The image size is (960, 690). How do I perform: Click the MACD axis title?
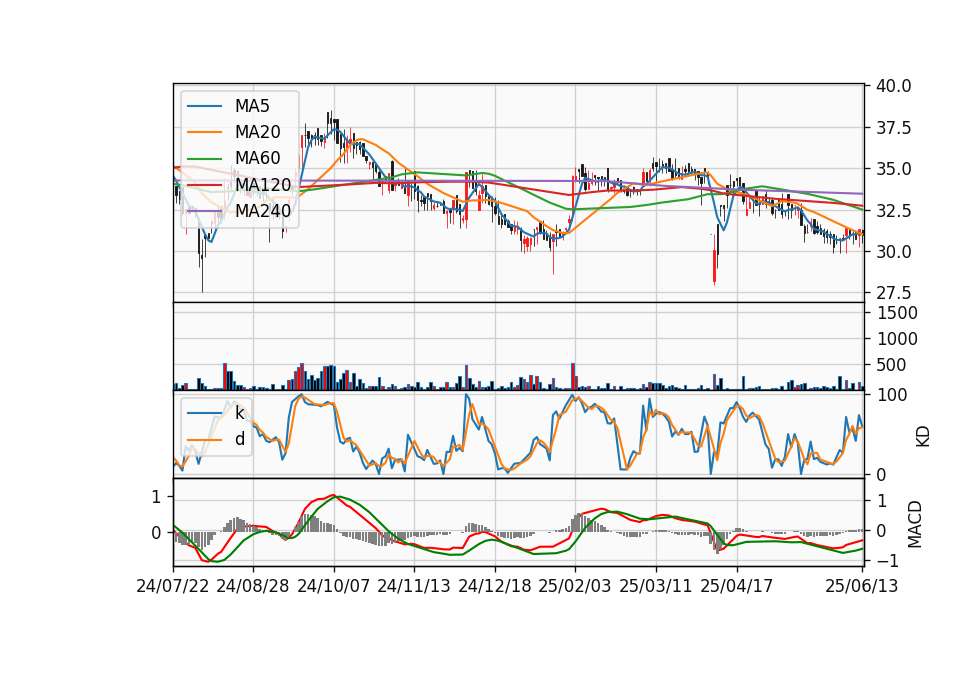915,524
